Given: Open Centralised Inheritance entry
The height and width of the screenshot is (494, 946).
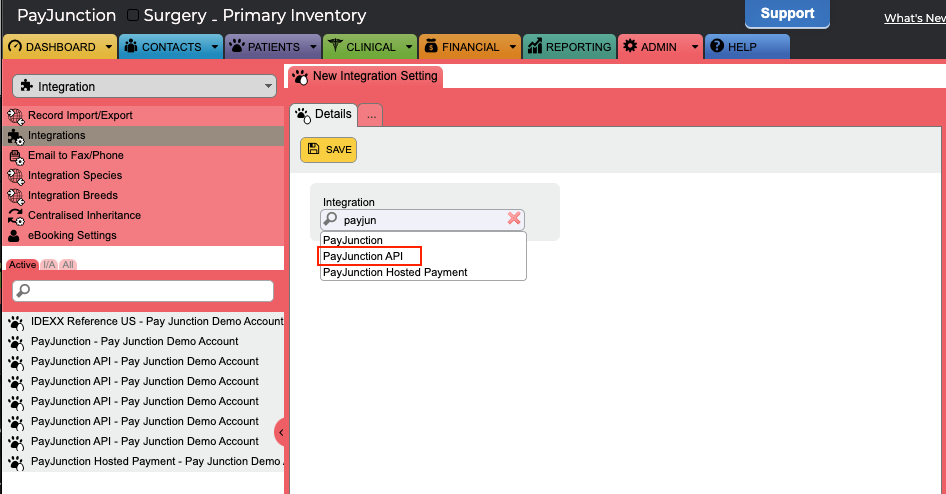Looking at the screenshot, I should pyautogui.click(x=144, y=215).
